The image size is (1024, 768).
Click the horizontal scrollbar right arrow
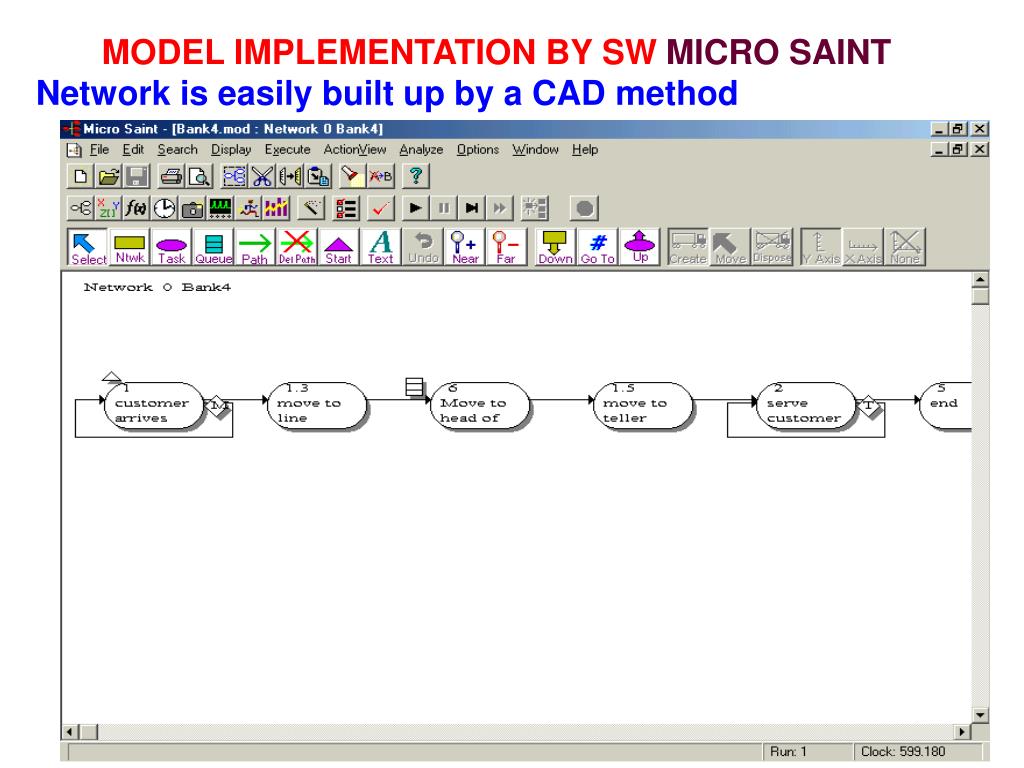tap(961, 731)
